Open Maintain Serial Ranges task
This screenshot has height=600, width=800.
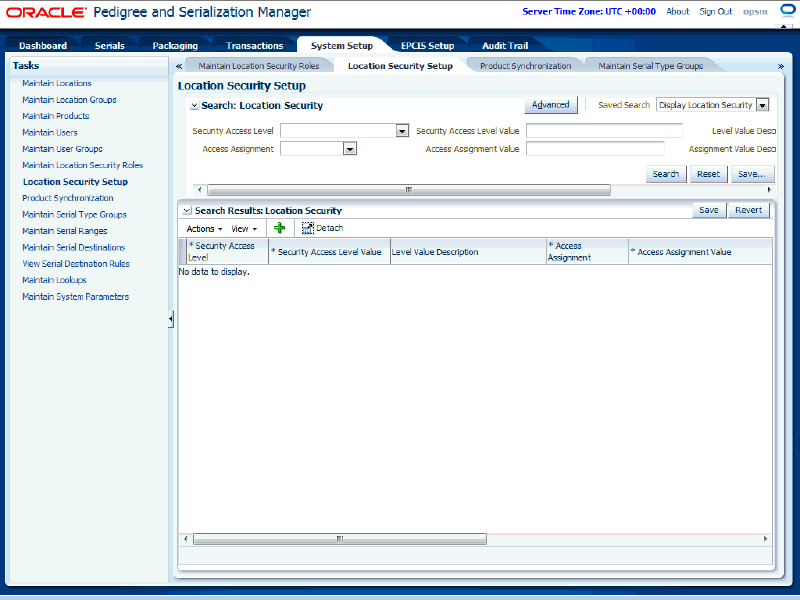pyautogui.click(x=65, y=231)
